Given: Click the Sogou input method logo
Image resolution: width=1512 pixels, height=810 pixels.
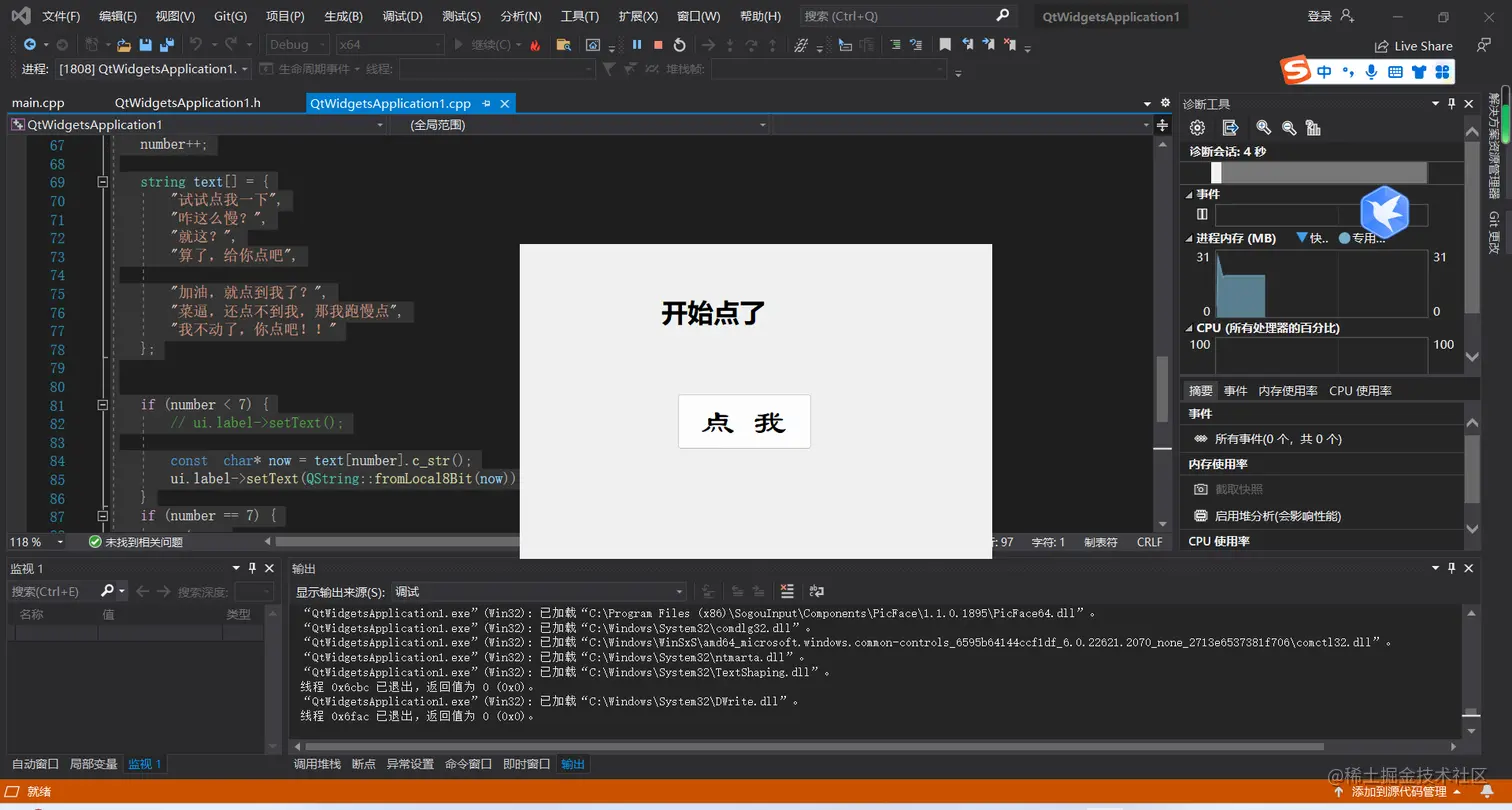Looking at the screenshot, I should click(x=1297, y=71).
